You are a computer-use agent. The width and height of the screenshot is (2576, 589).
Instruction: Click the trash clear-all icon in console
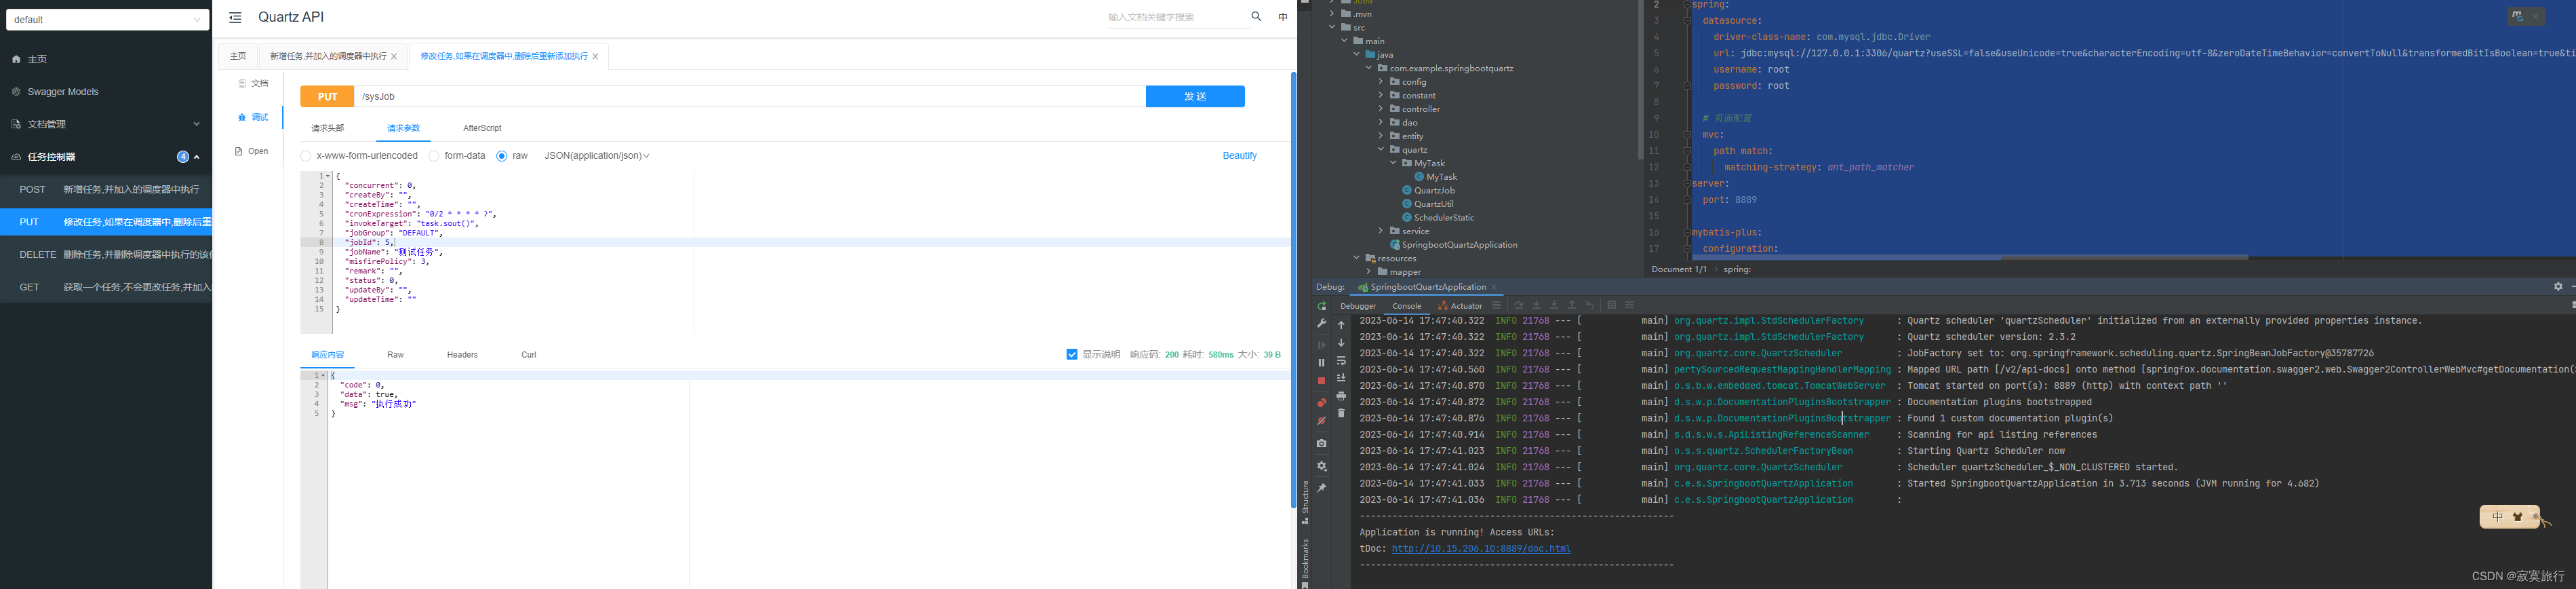tap(1341, 413)
